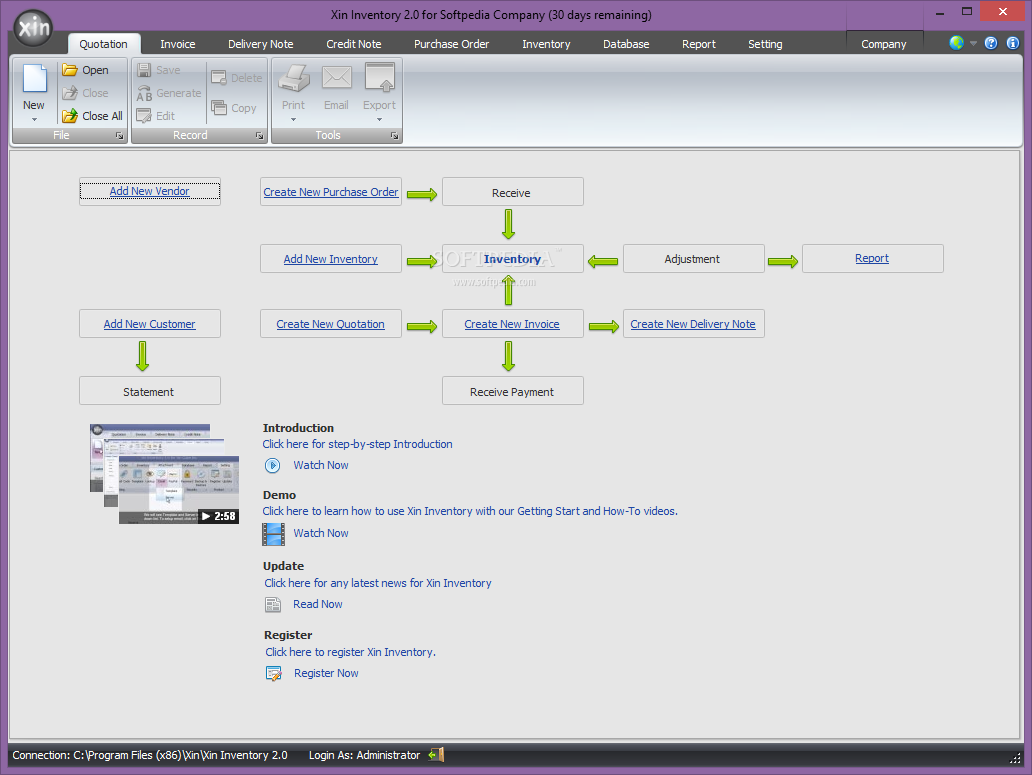Click the logout door icon in status bar
Image resolution: width=1032 pixels, height=775 pixels.
[436, 755]
